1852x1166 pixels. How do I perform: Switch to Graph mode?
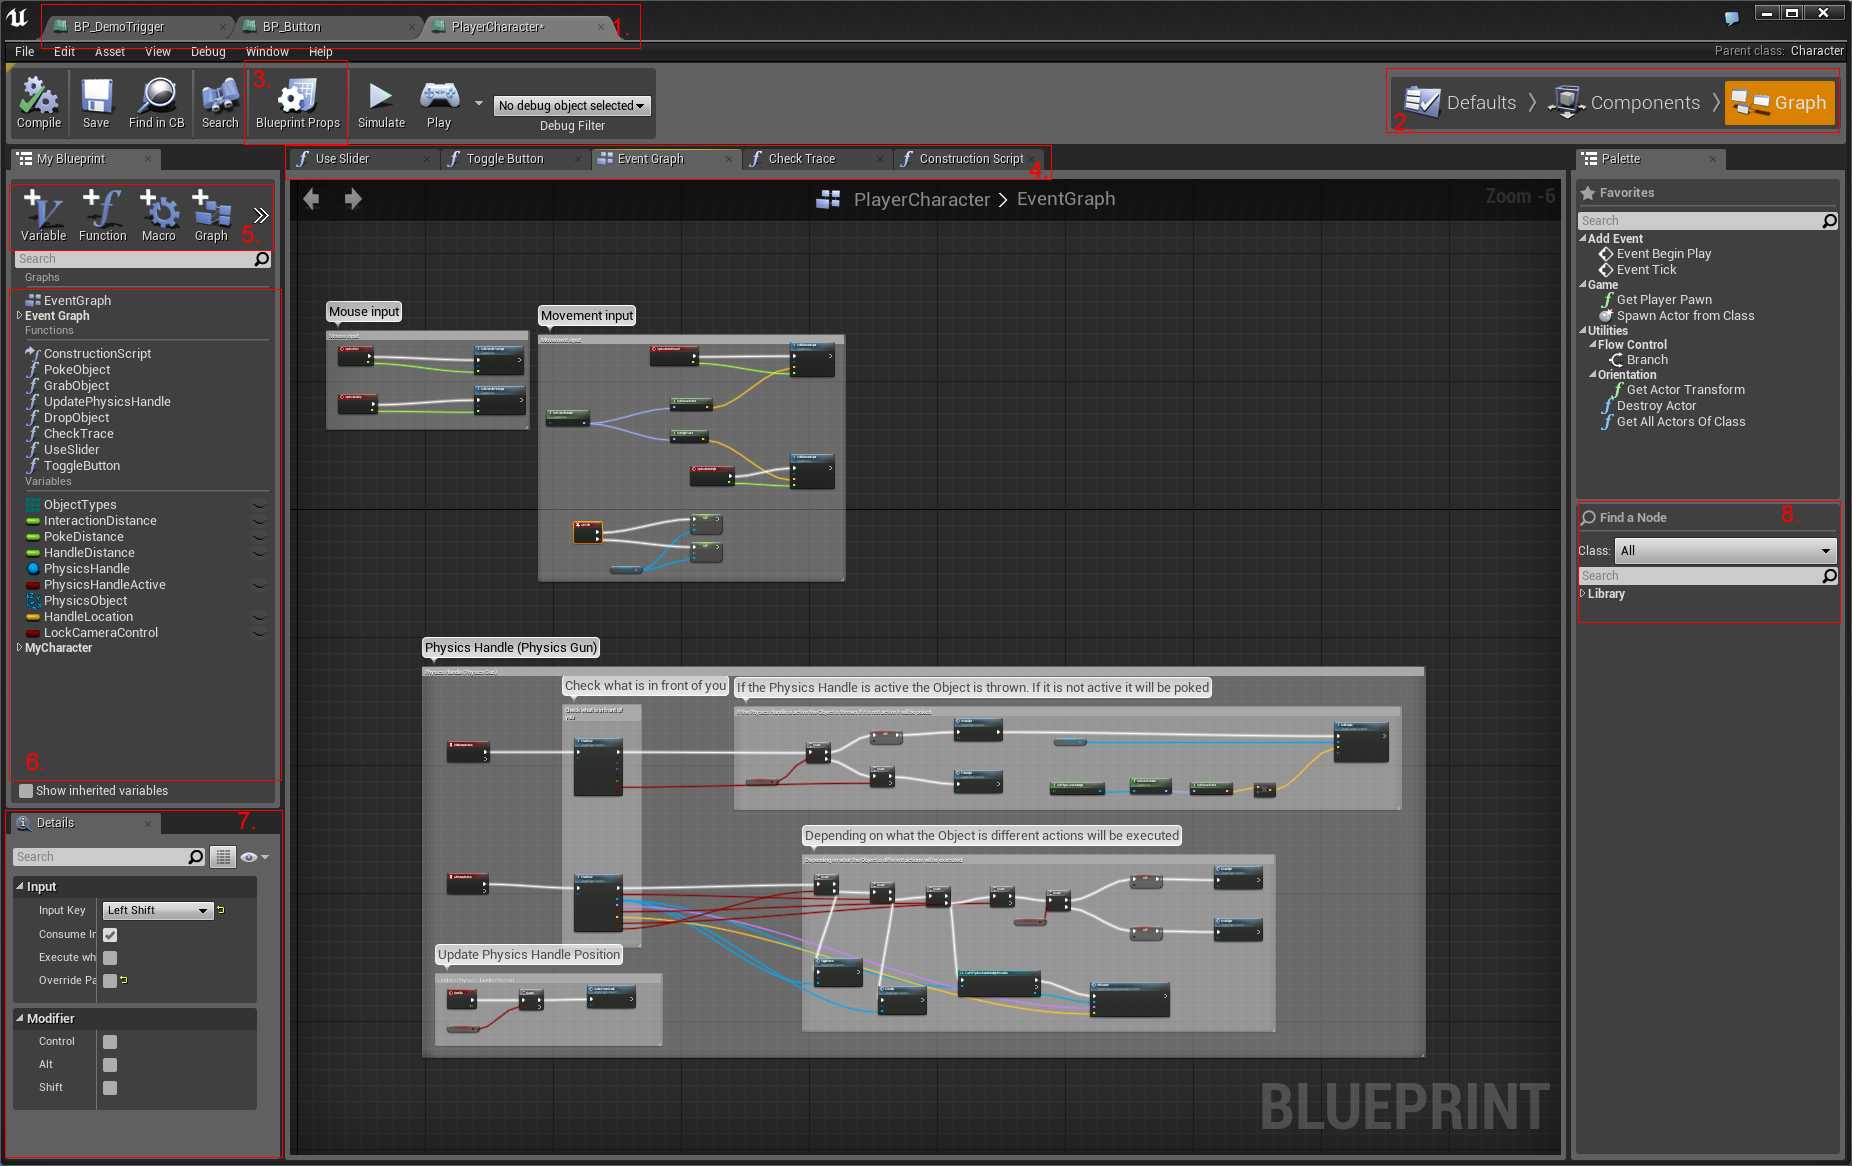(x=1780, y=102)
